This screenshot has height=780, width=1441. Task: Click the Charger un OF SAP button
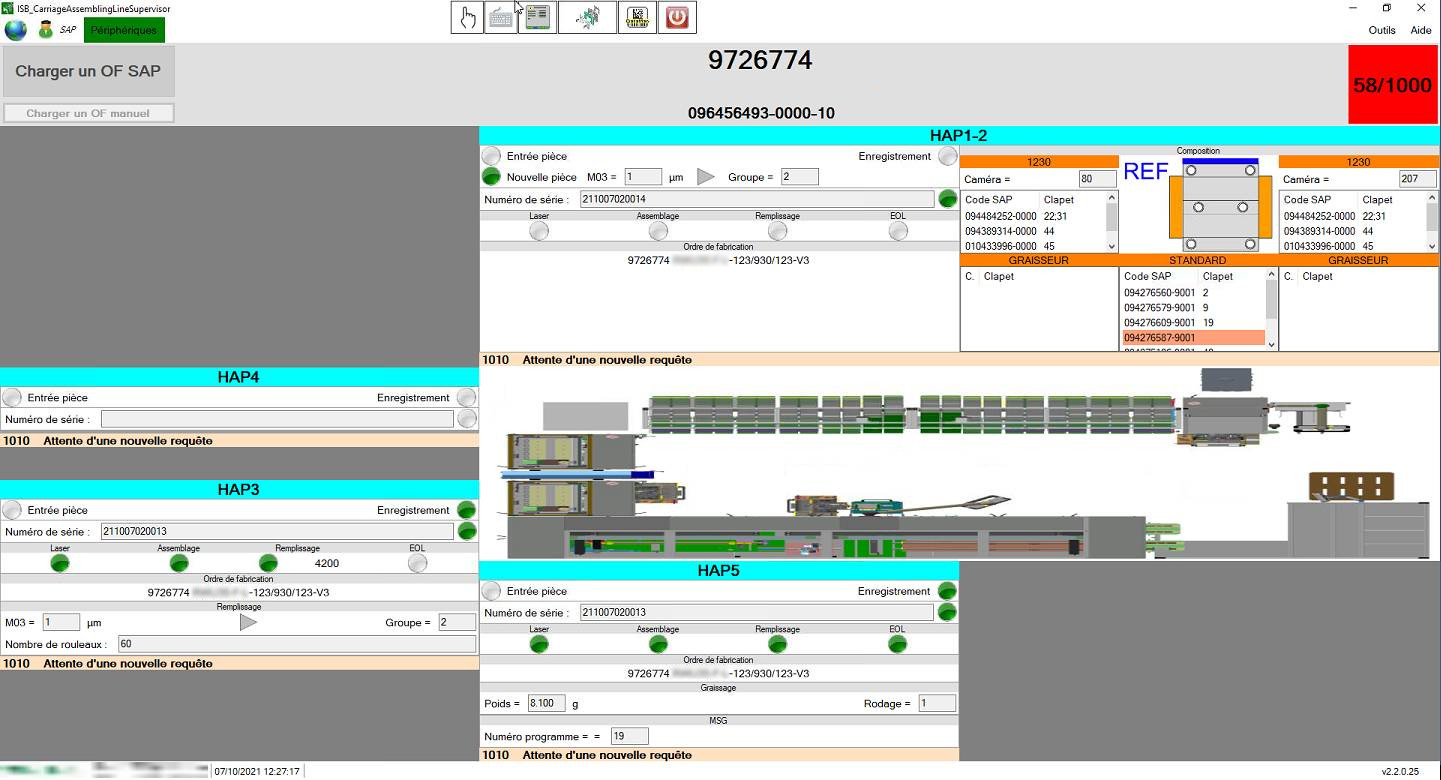click(88, 72)
